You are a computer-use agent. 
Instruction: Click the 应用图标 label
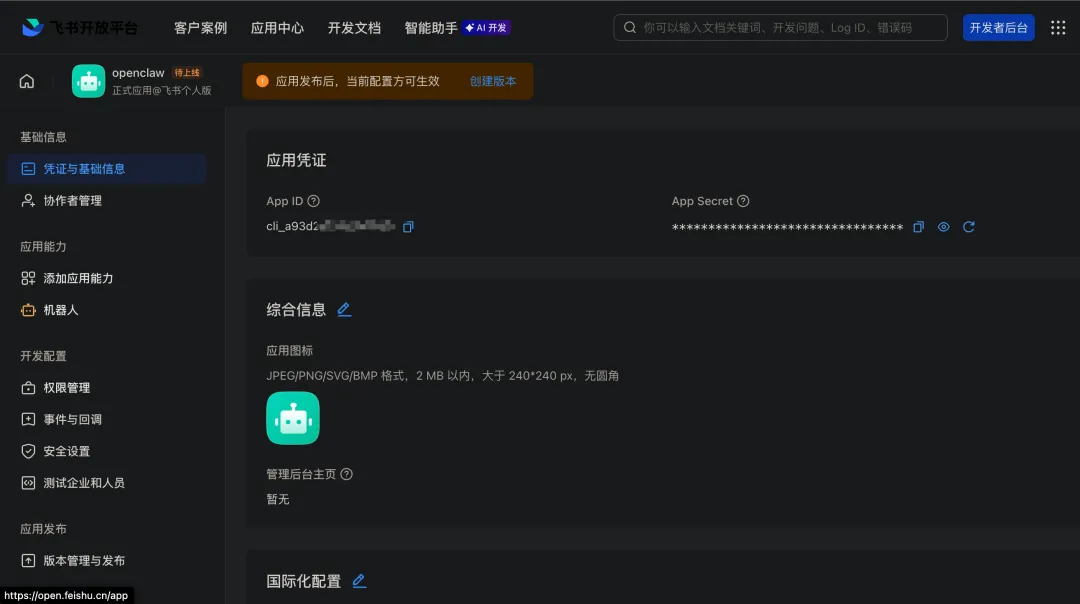pos(289,351)
